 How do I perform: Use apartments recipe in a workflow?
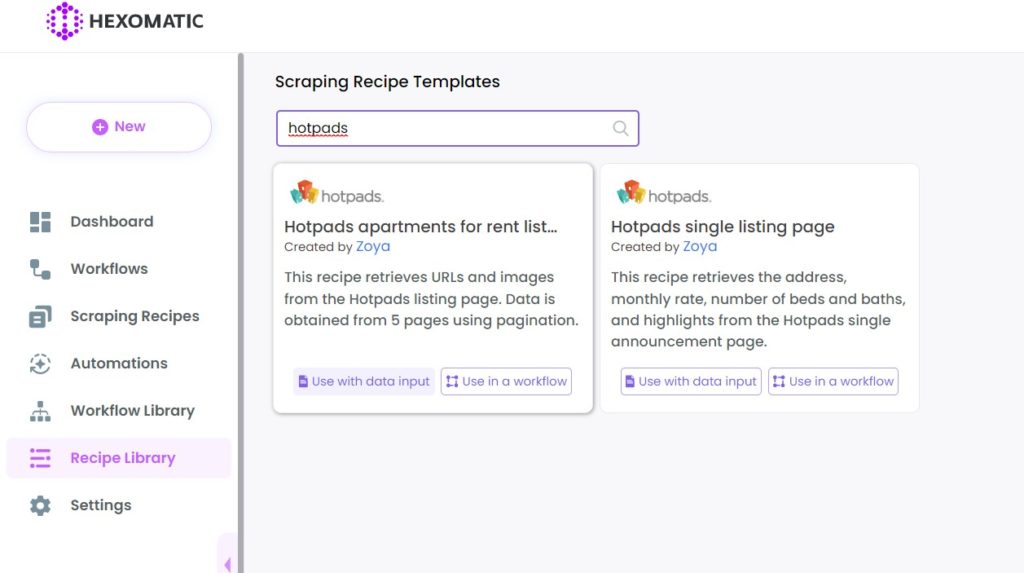click(506, 381)
